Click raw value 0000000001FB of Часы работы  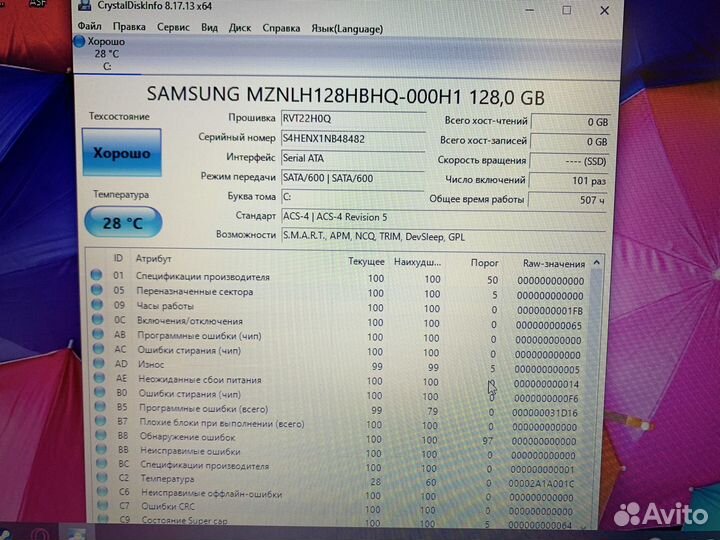pos(550,310)
